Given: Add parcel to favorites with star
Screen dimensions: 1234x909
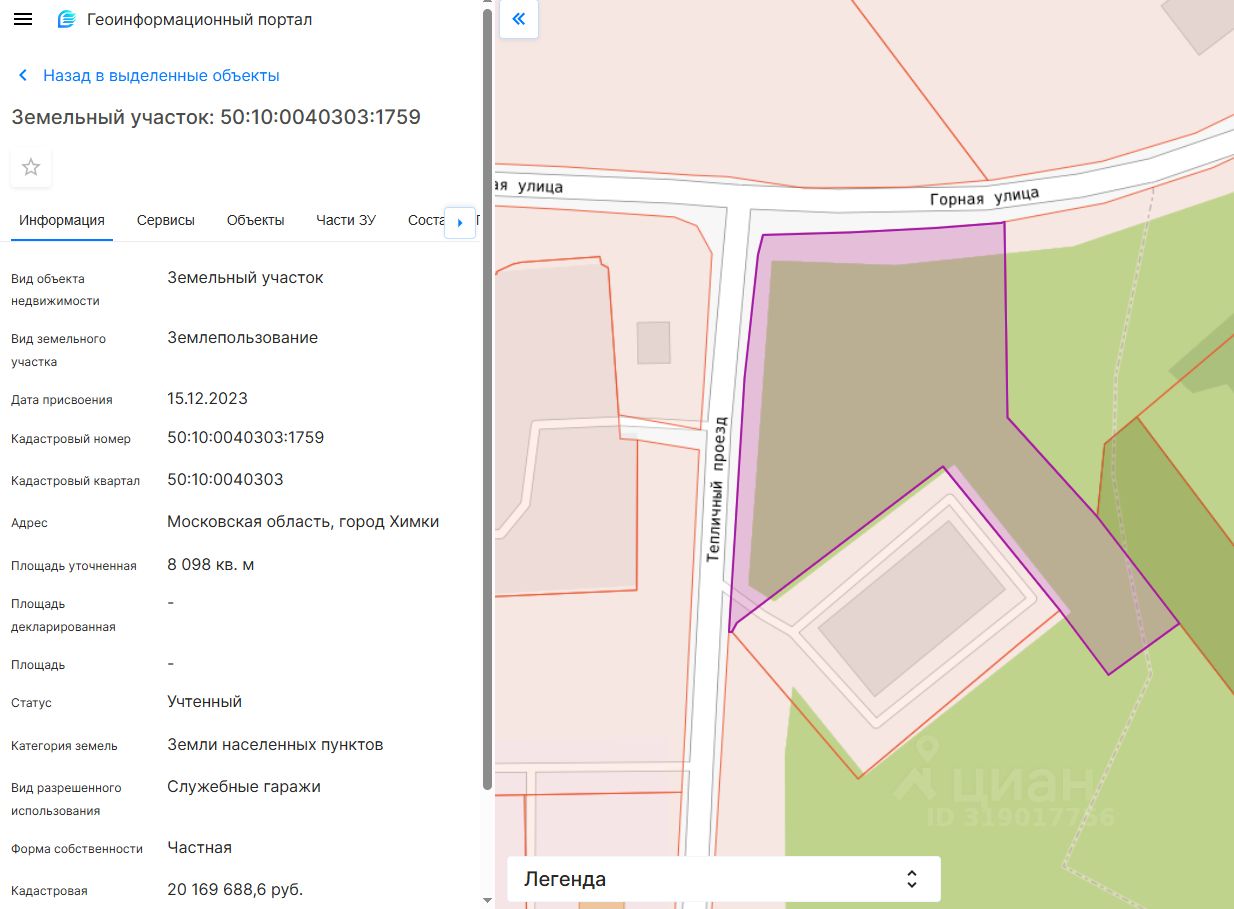Looking at the screenshot, I should 31,167.
